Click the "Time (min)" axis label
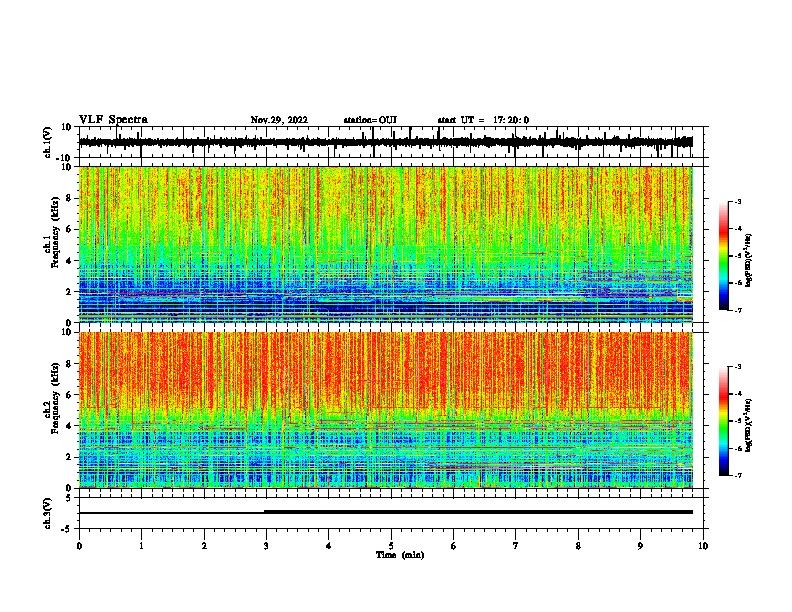Image resolution: width=792 pixels, height=612 pixels. (400, 555)
